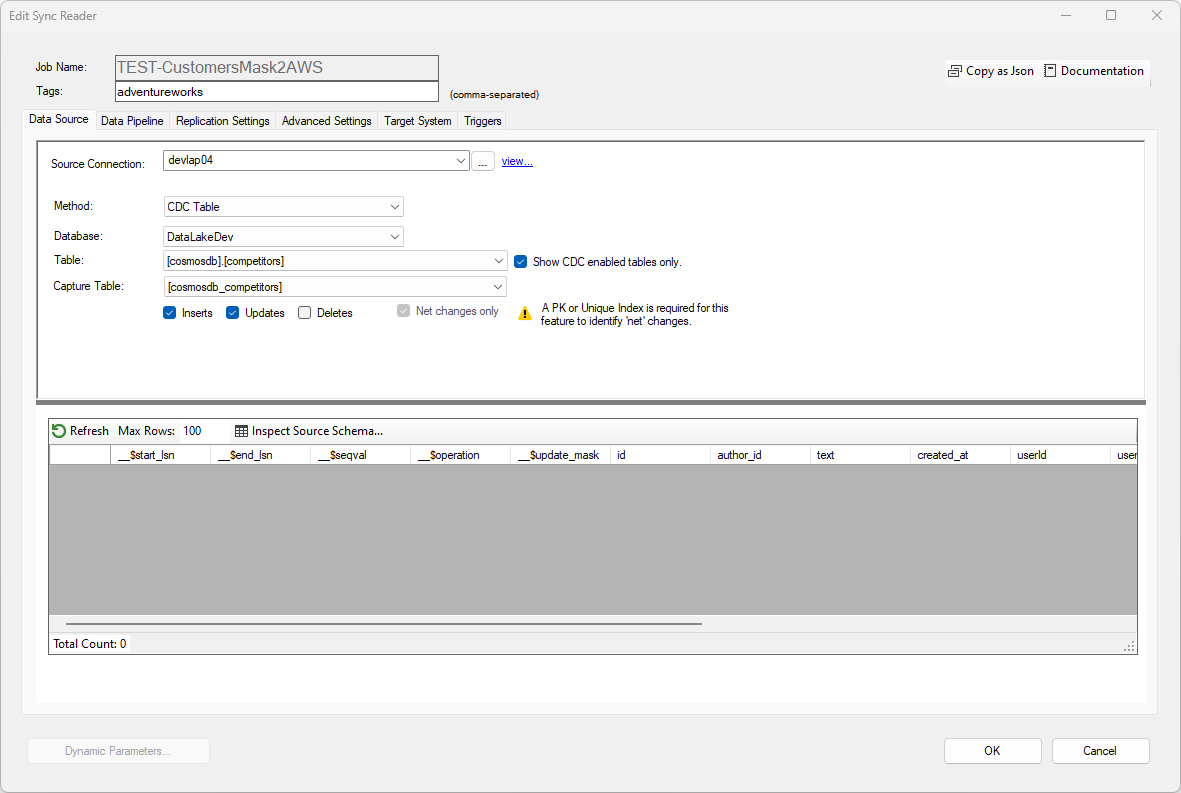Click the ellipsis browse connection button
The image size is (1181, 793).
(483, 161)
